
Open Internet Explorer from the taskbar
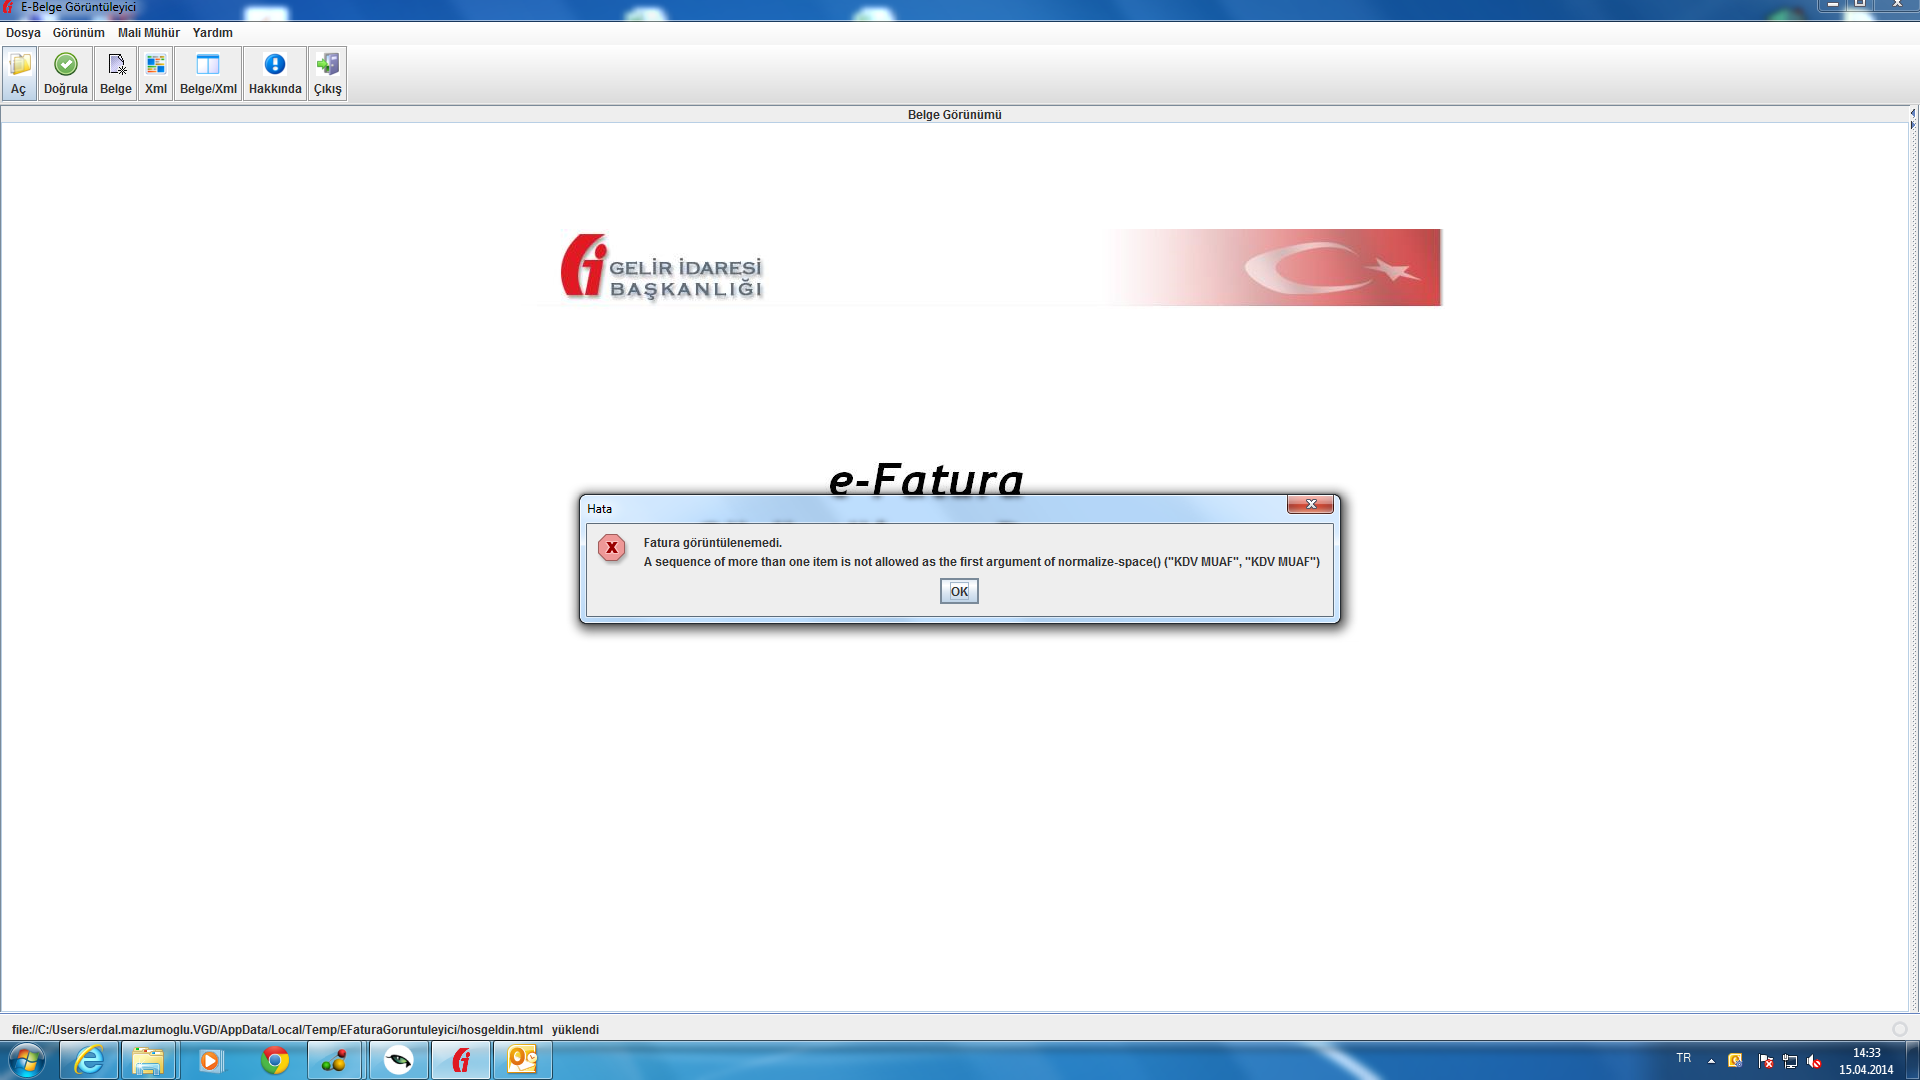(89, 1060)
